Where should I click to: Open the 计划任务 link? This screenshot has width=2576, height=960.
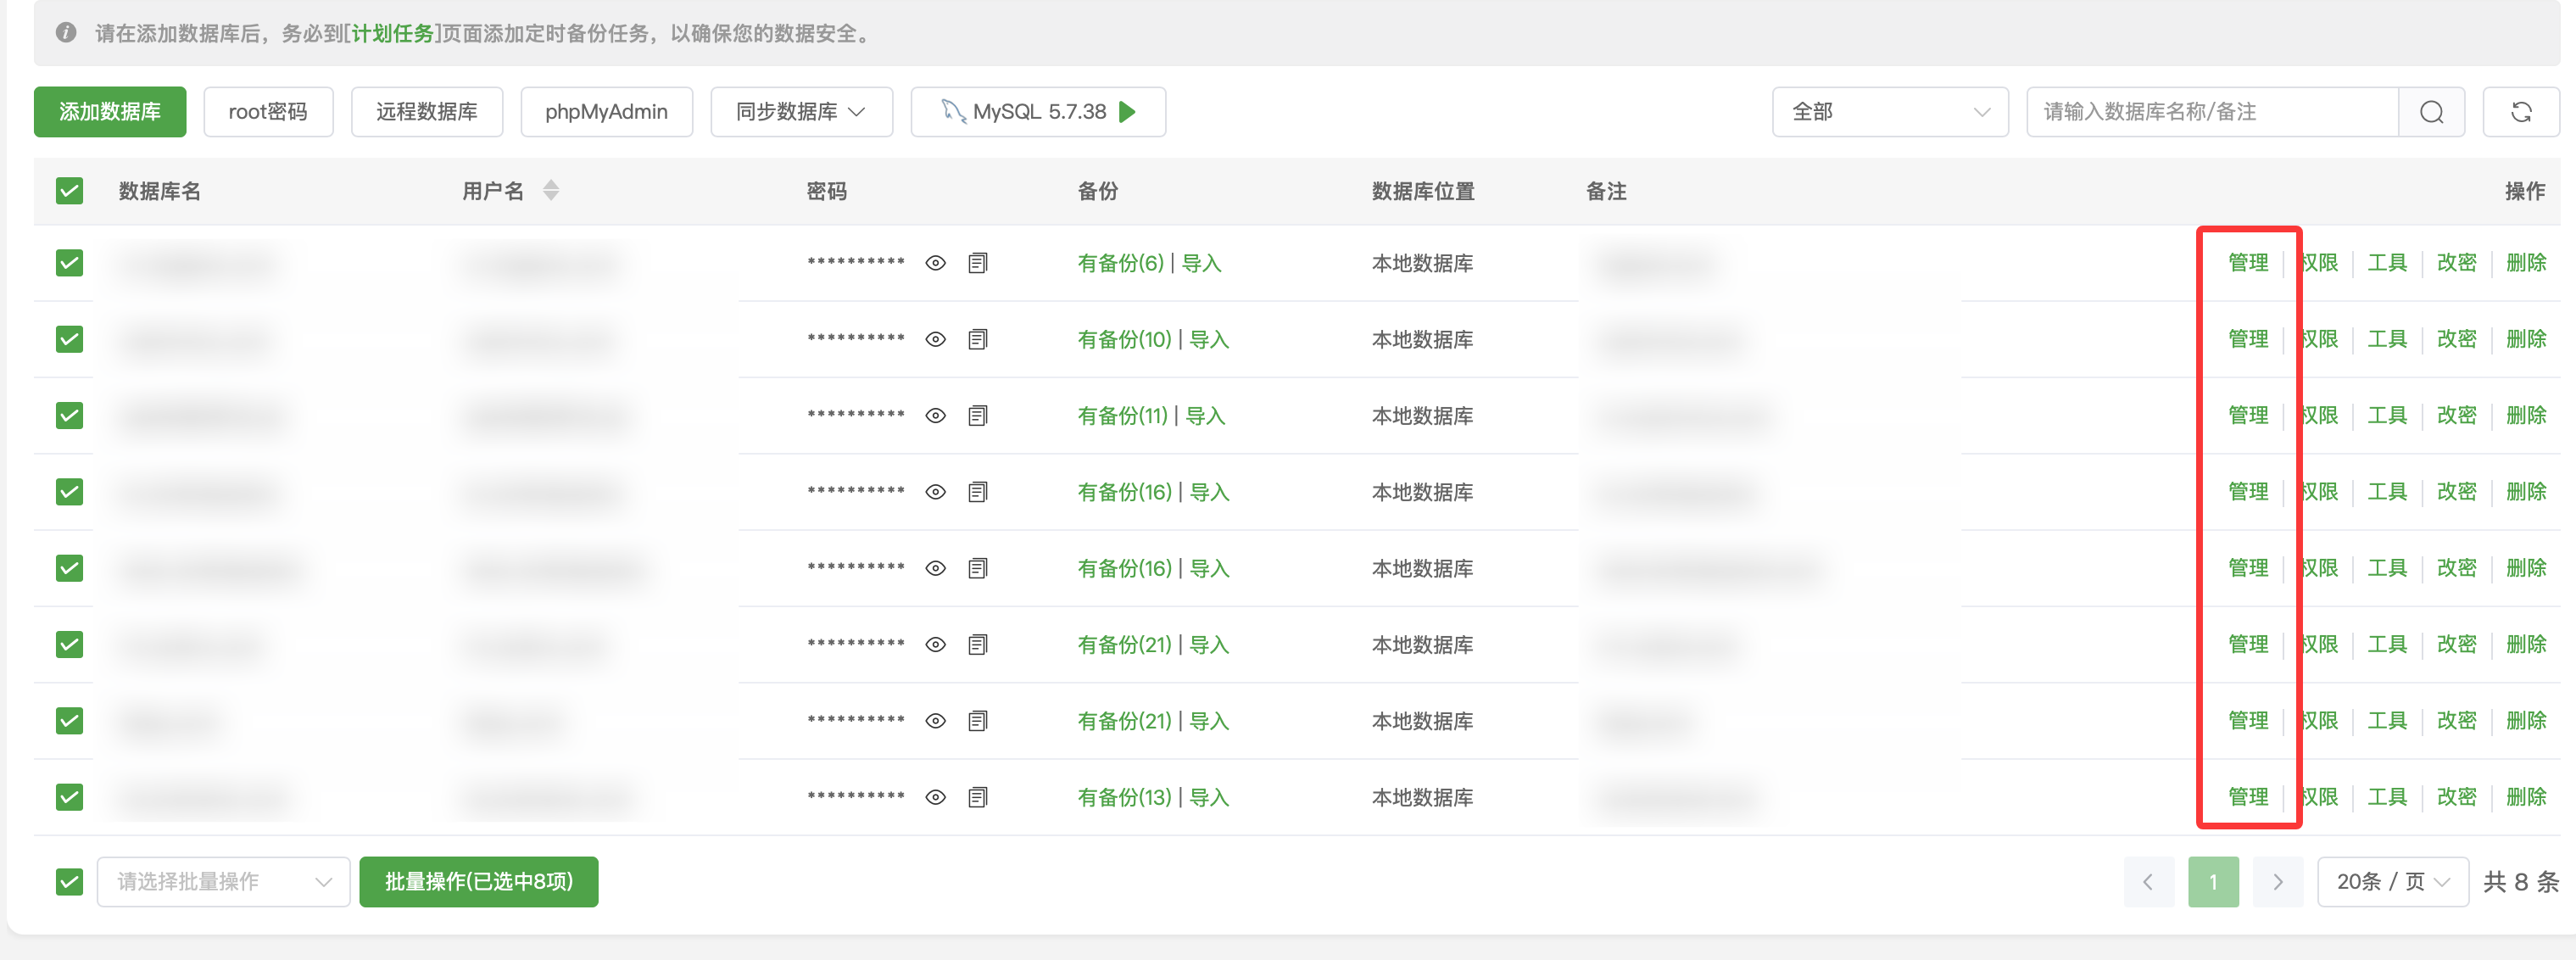392,33
